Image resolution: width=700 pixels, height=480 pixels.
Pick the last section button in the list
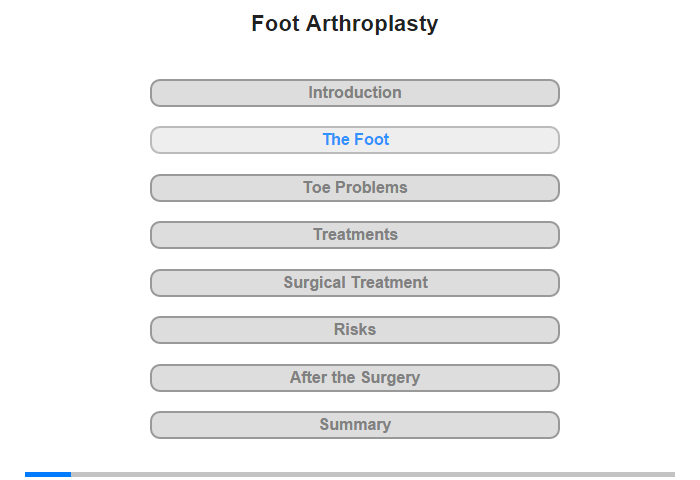click(354, 425)
